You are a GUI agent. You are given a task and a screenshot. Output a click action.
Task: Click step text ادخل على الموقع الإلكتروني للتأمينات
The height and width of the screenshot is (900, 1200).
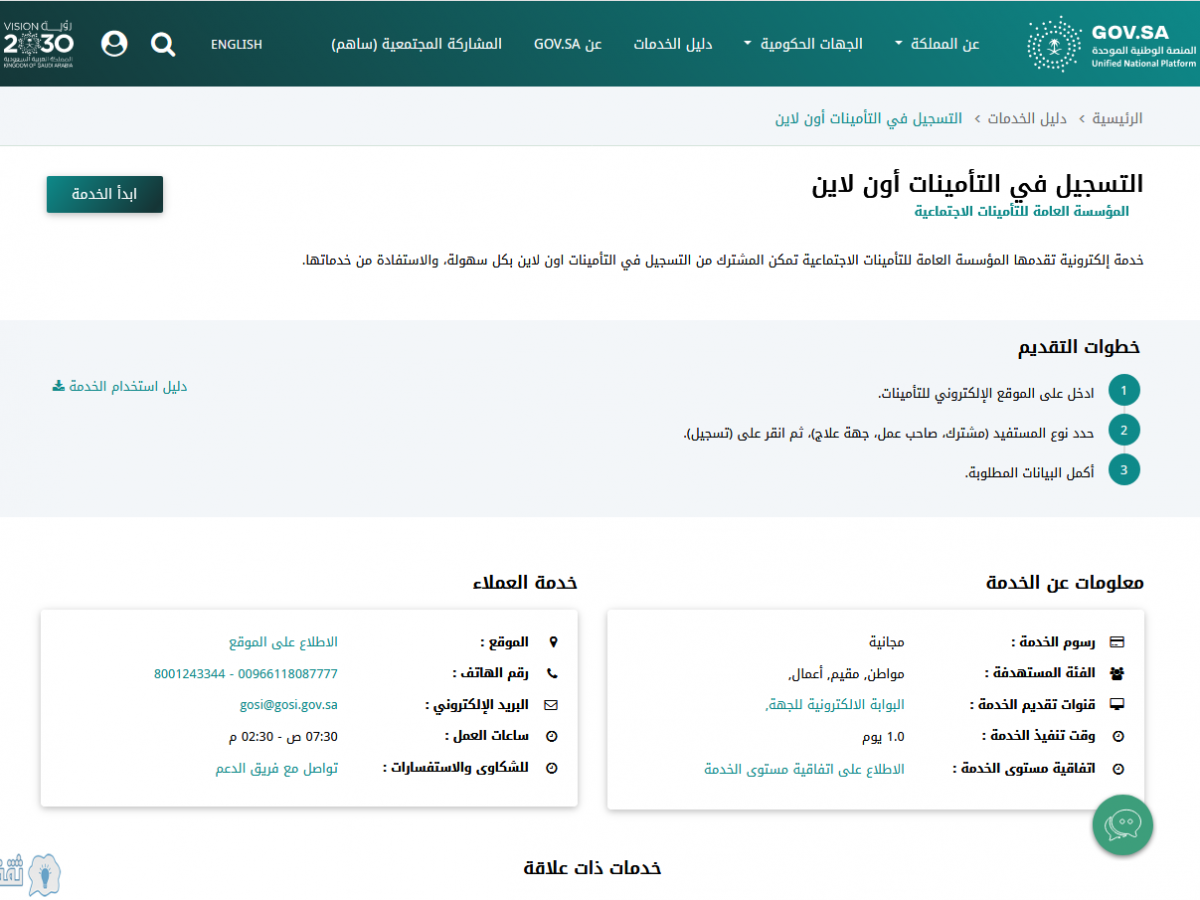point(986,393)
